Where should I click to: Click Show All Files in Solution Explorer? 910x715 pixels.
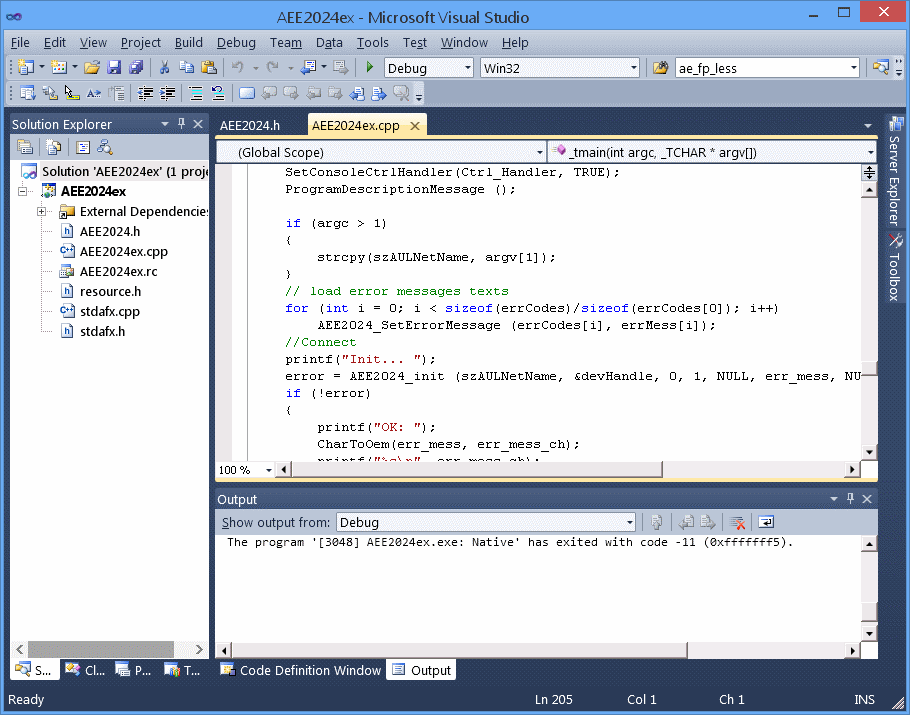point(53,147)
